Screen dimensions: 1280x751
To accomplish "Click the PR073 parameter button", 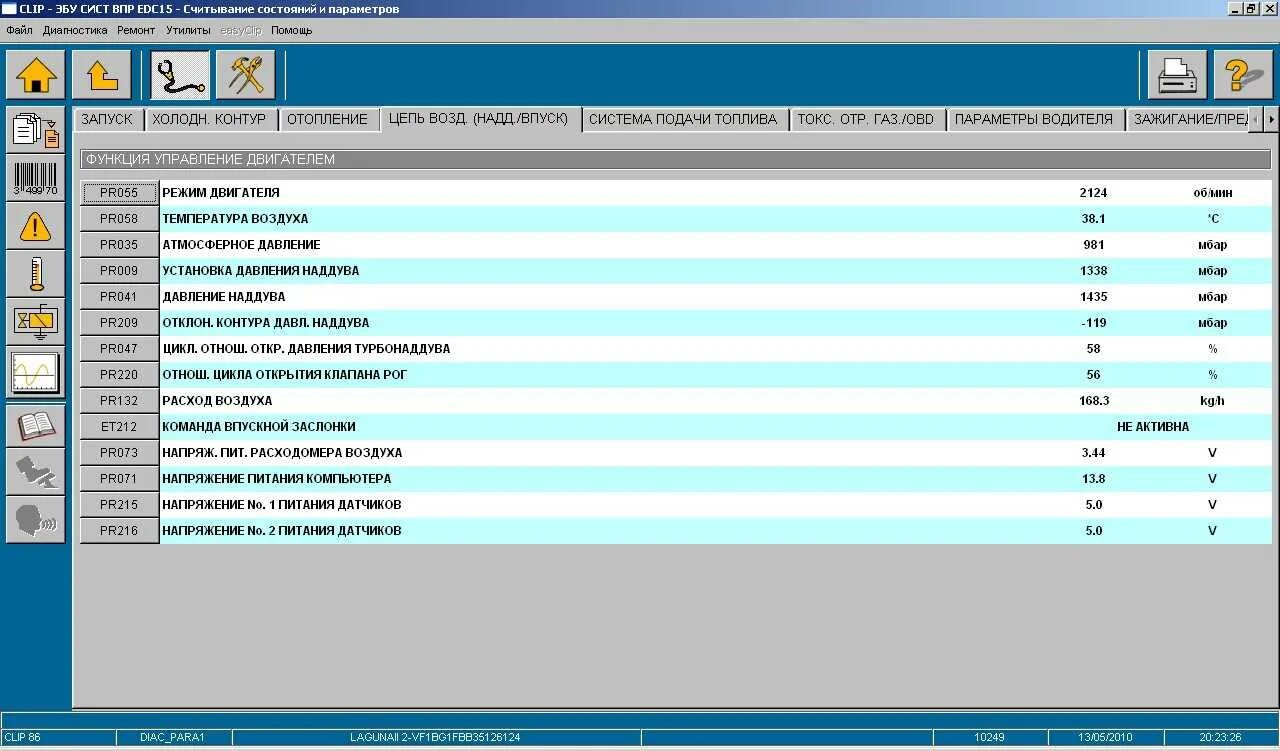I will tap(119, 453).
